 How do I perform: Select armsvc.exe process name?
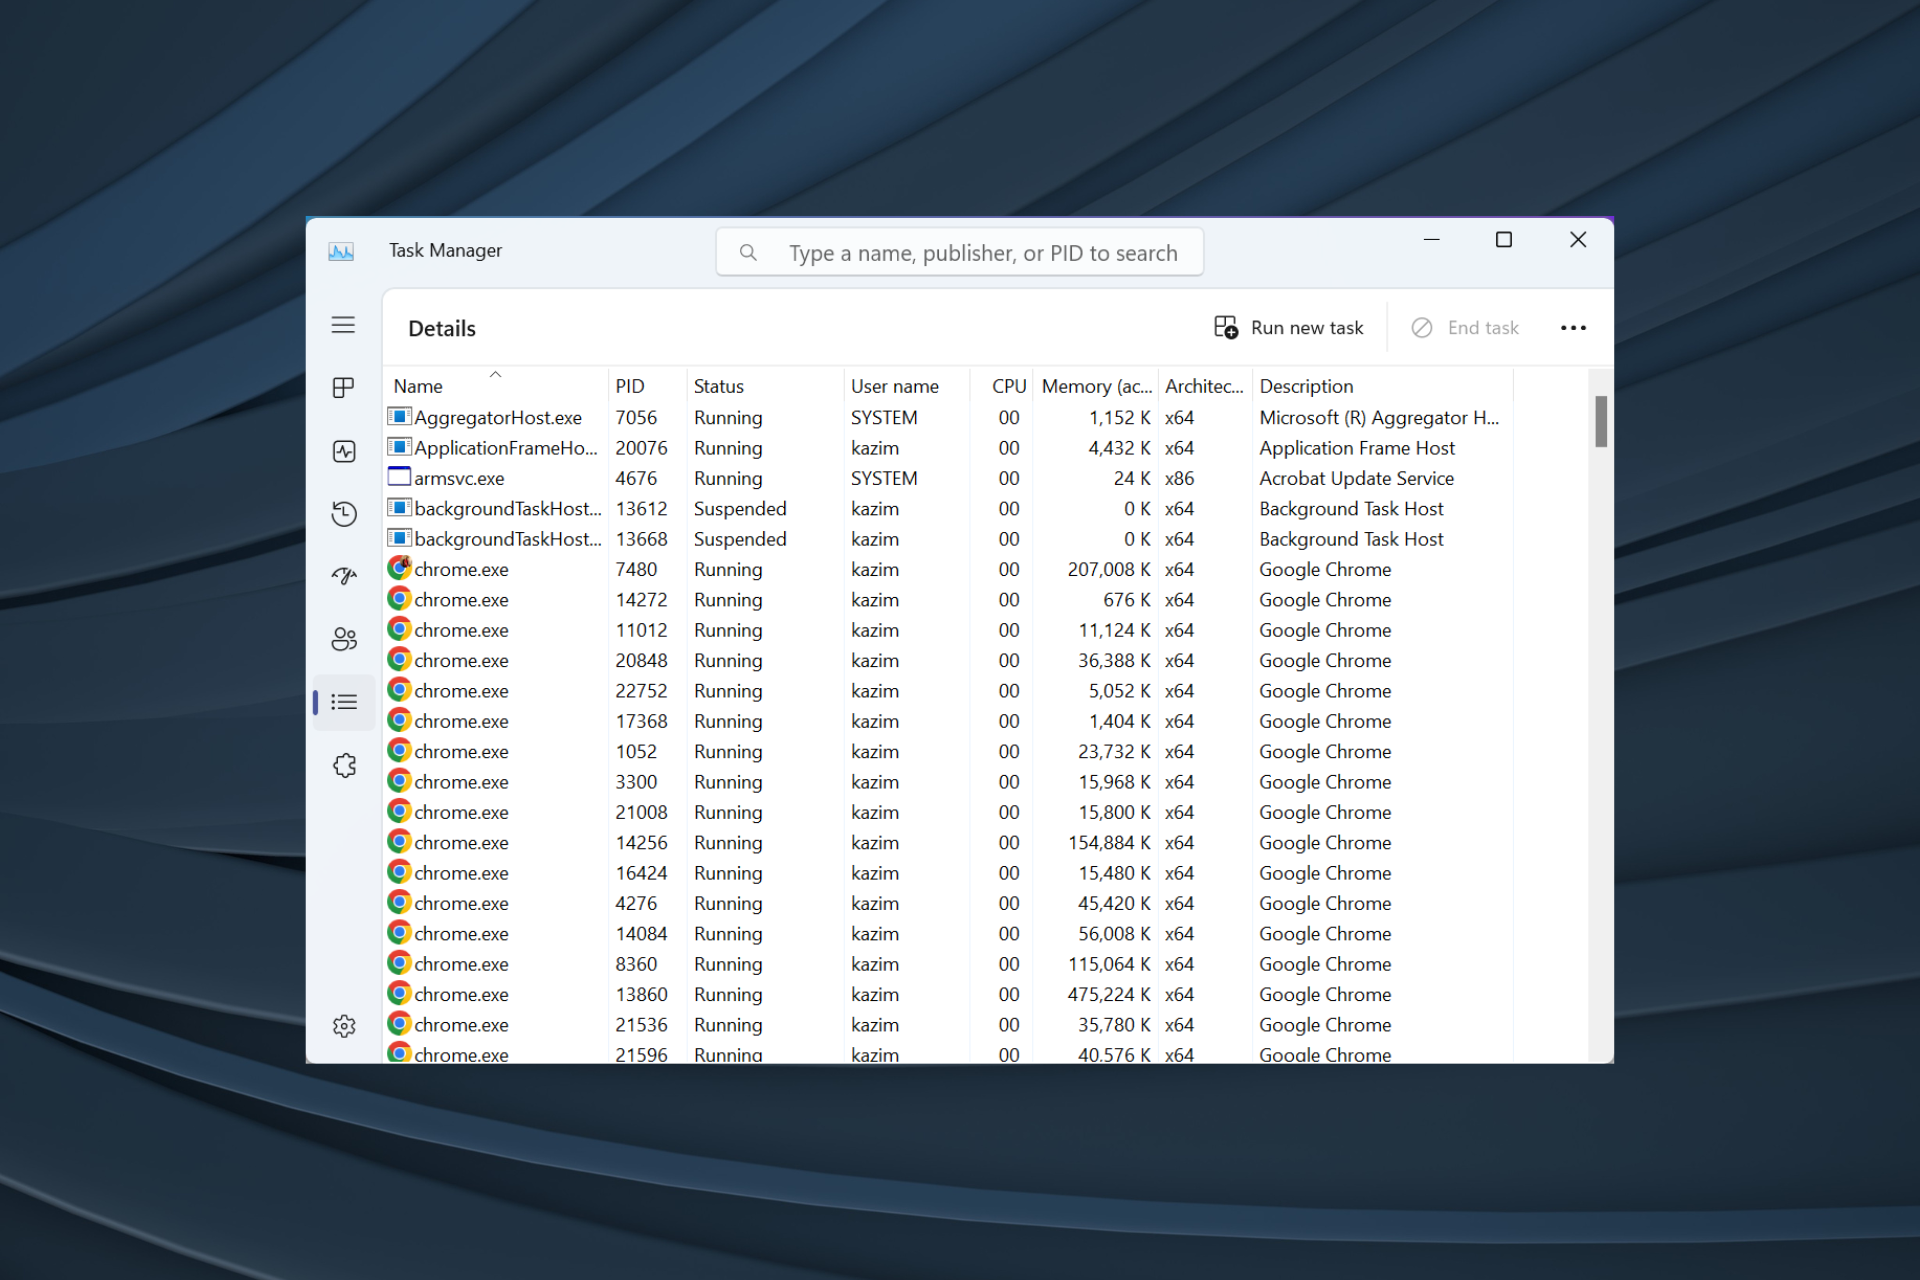click(x=459, y=479)
